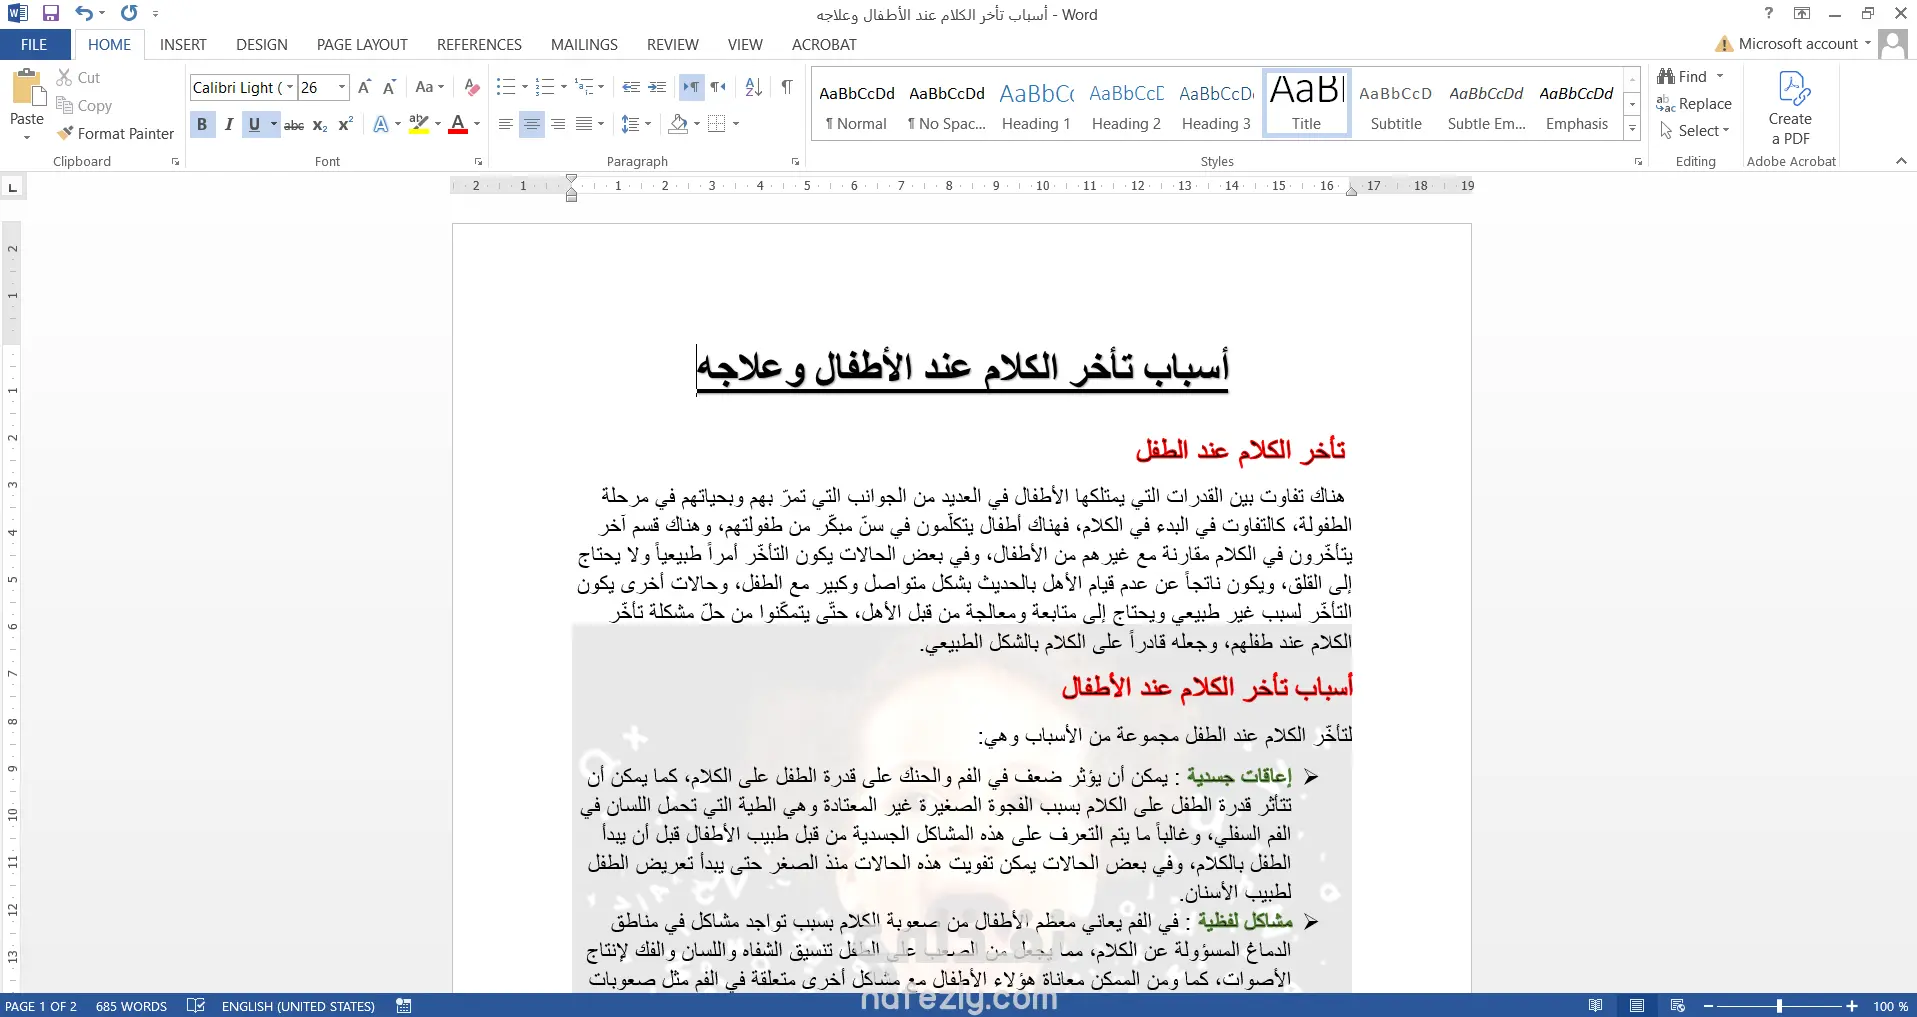Switch to Read Mode view
This screenshot has height=1017, width=1917.
(x=1596, y=1006)
